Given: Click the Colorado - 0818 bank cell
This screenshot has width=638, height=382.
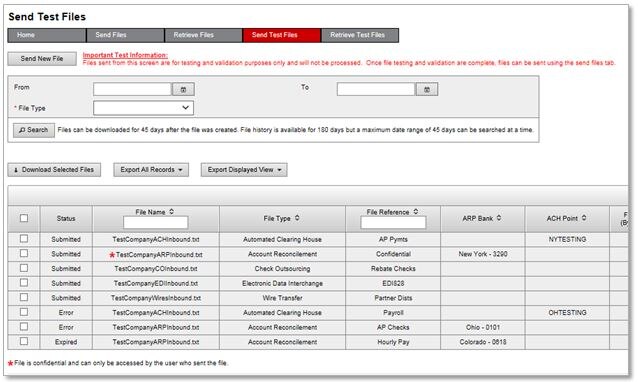Looking at the screenshot, I should click(x=483, y=342).
